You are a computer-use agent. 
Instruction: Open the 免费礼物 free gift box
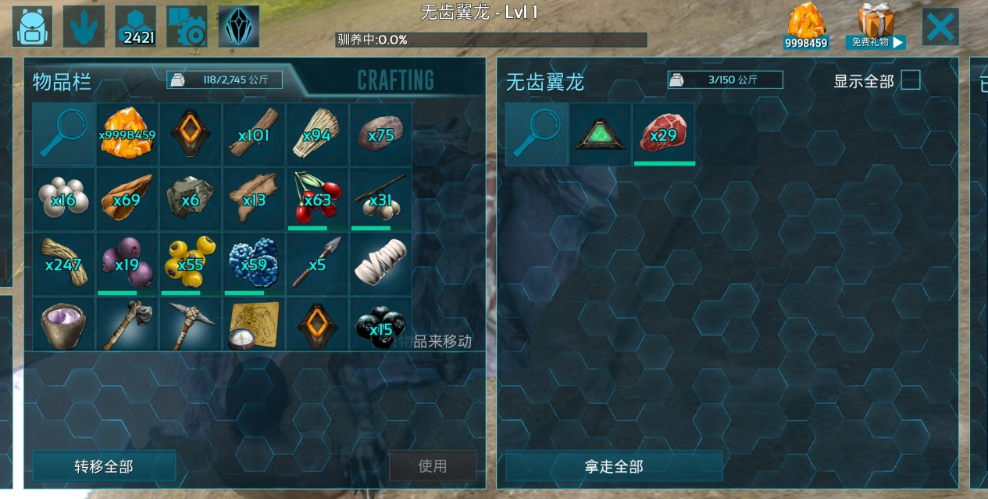[876, 26]
